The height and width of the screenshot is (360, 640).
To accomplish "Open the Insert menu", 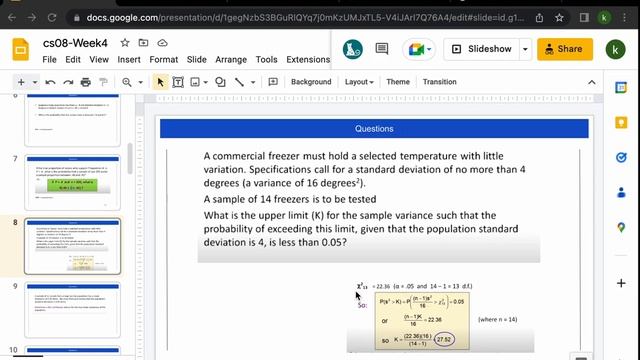I will (129, 60).
